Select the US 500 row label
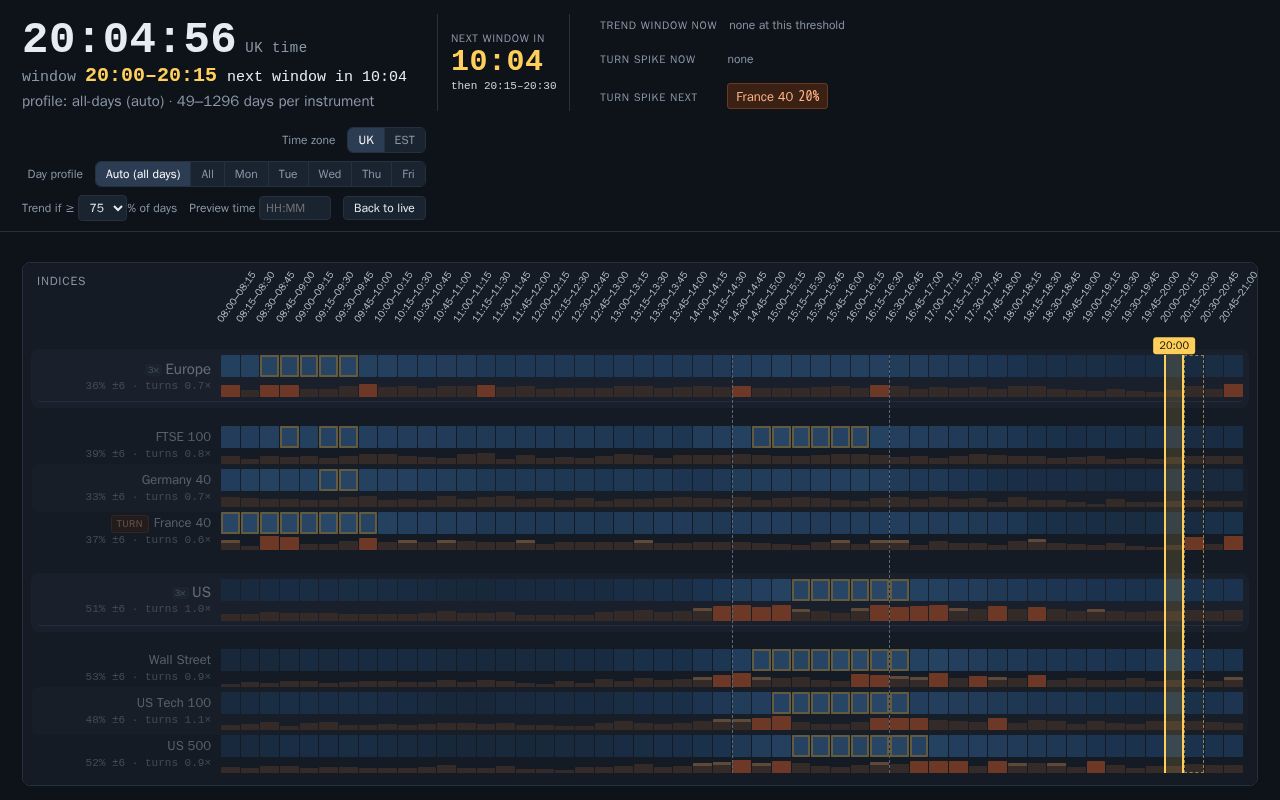The image size is (1280, 800). coord(189,746)
